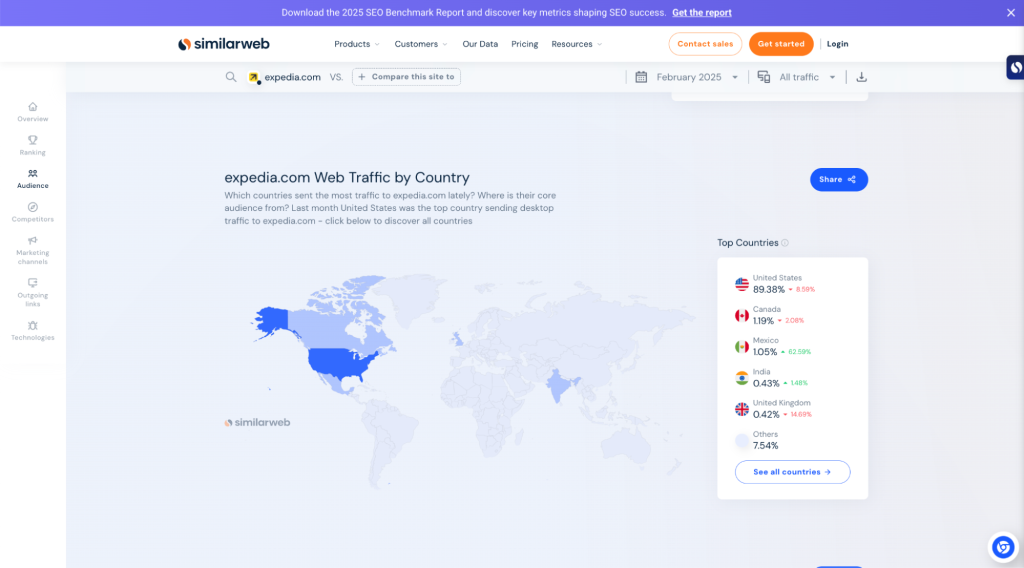Open the February 2025 date dropdown
This screenshot has width=1024, height=568.
coord(697,77)
